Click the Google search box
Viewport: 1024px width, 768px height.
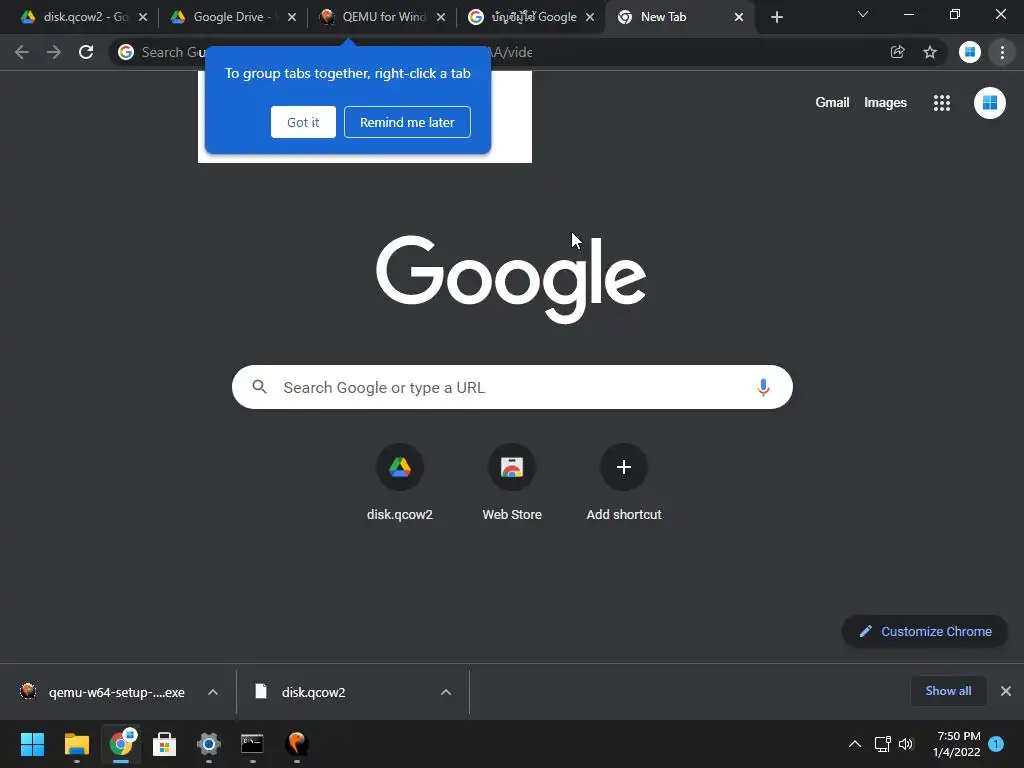pos(513,387)
